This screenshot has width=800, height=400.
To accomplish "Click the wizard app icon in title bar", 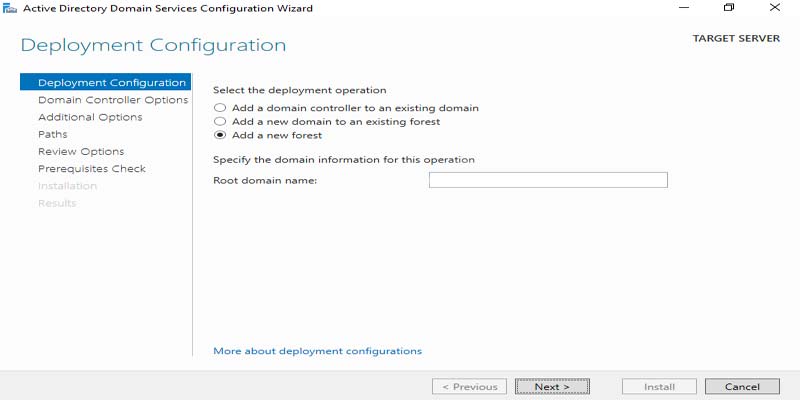I will pyautogui.click(x=9, y=8).
